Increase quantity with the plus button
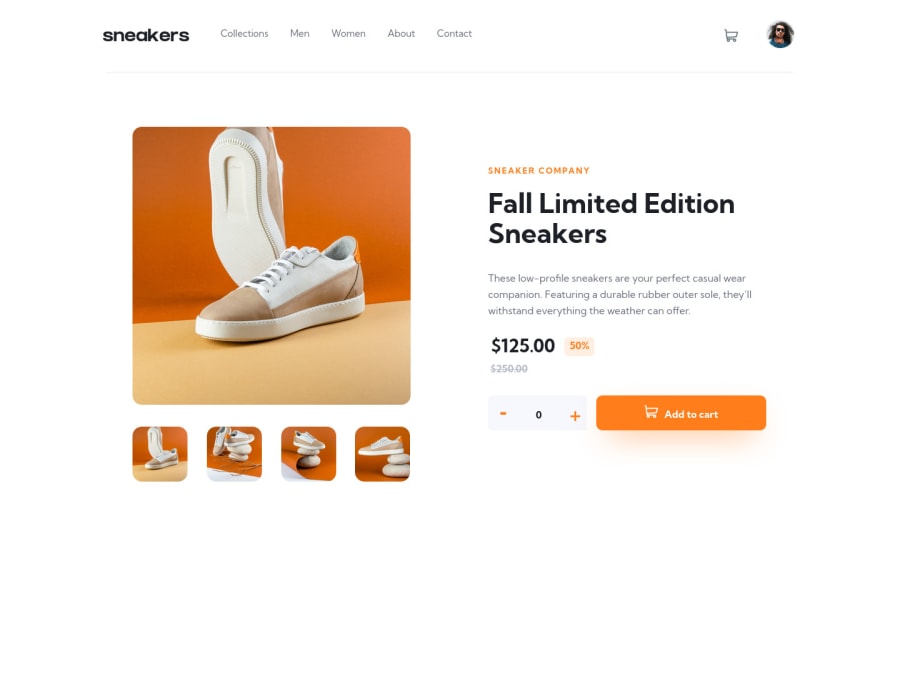 coord(575,416)
